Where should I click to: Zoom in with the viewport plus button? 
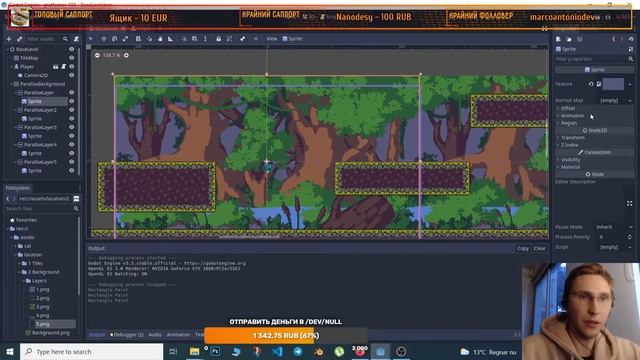coord(127,55)
